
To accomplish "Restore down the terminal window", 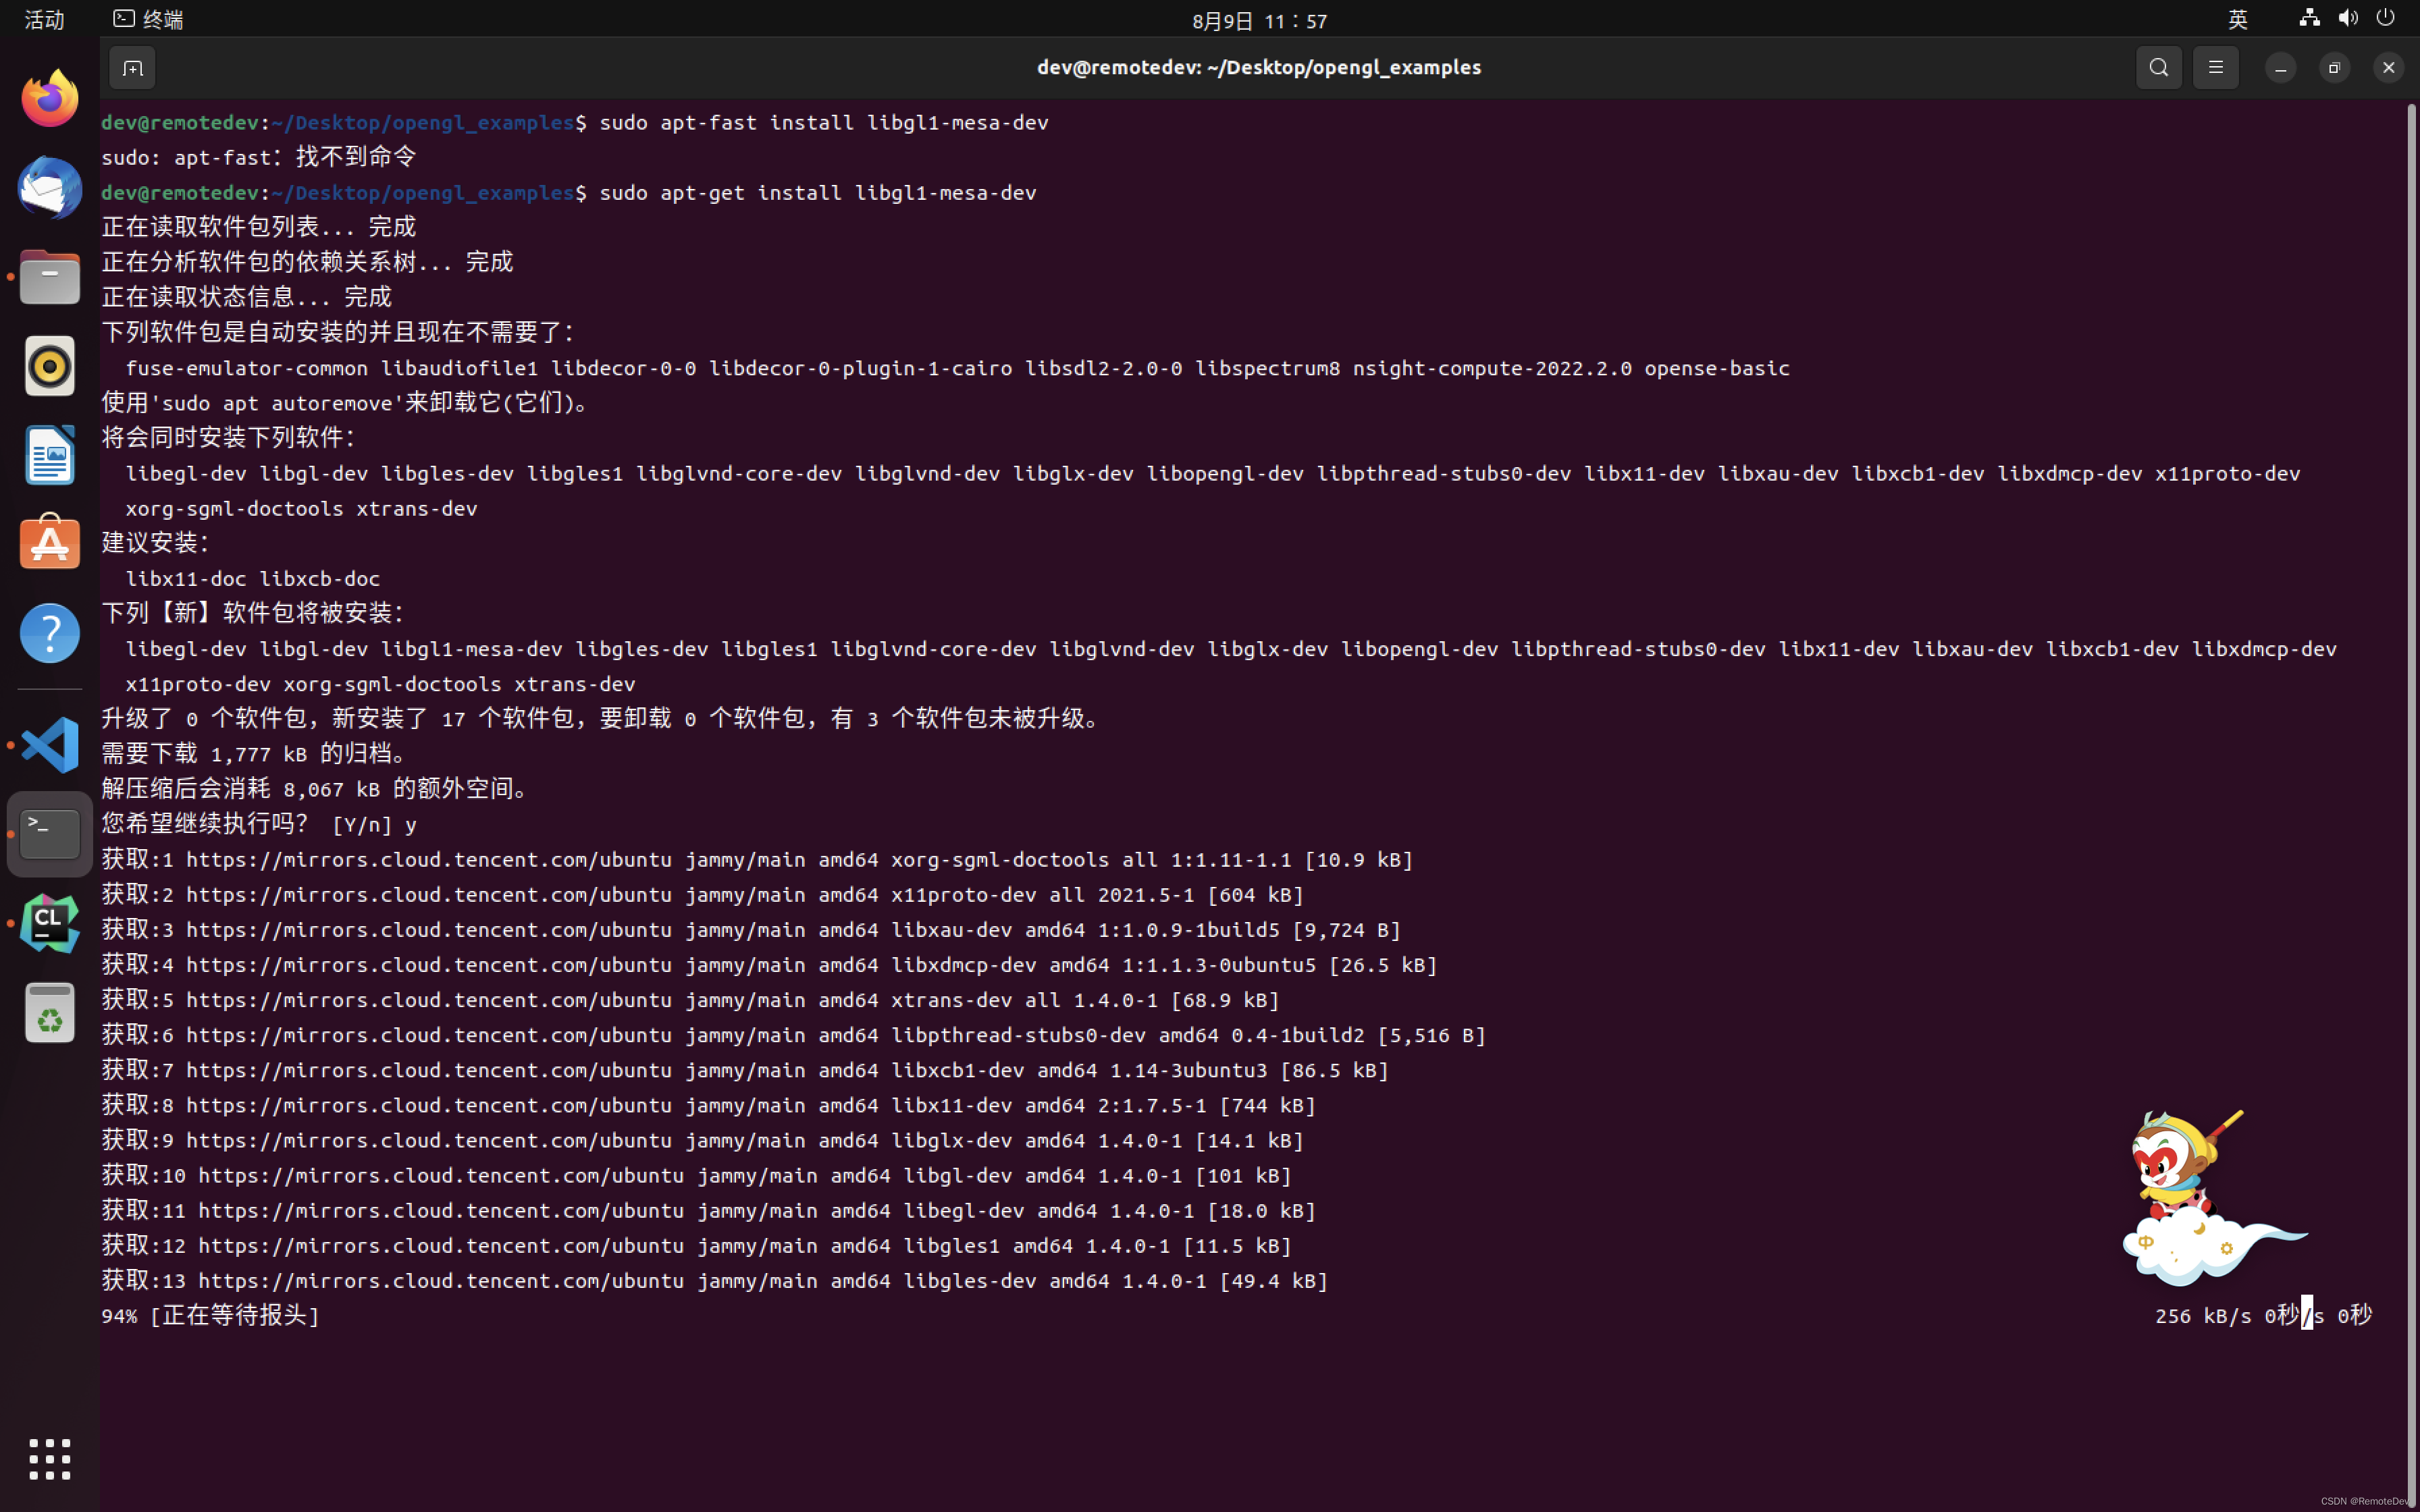I will (x=2335, y=68).
